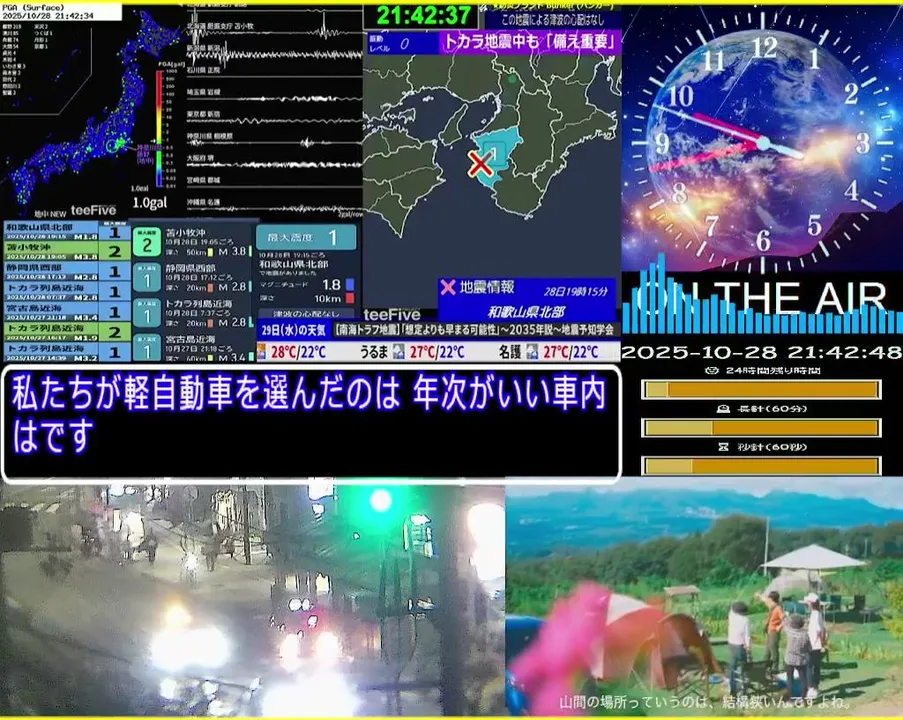The height and width of the screenshot is (720, 903).
Task: Click the 秒針(60秒) progress bar
Action: pos(761,466)
